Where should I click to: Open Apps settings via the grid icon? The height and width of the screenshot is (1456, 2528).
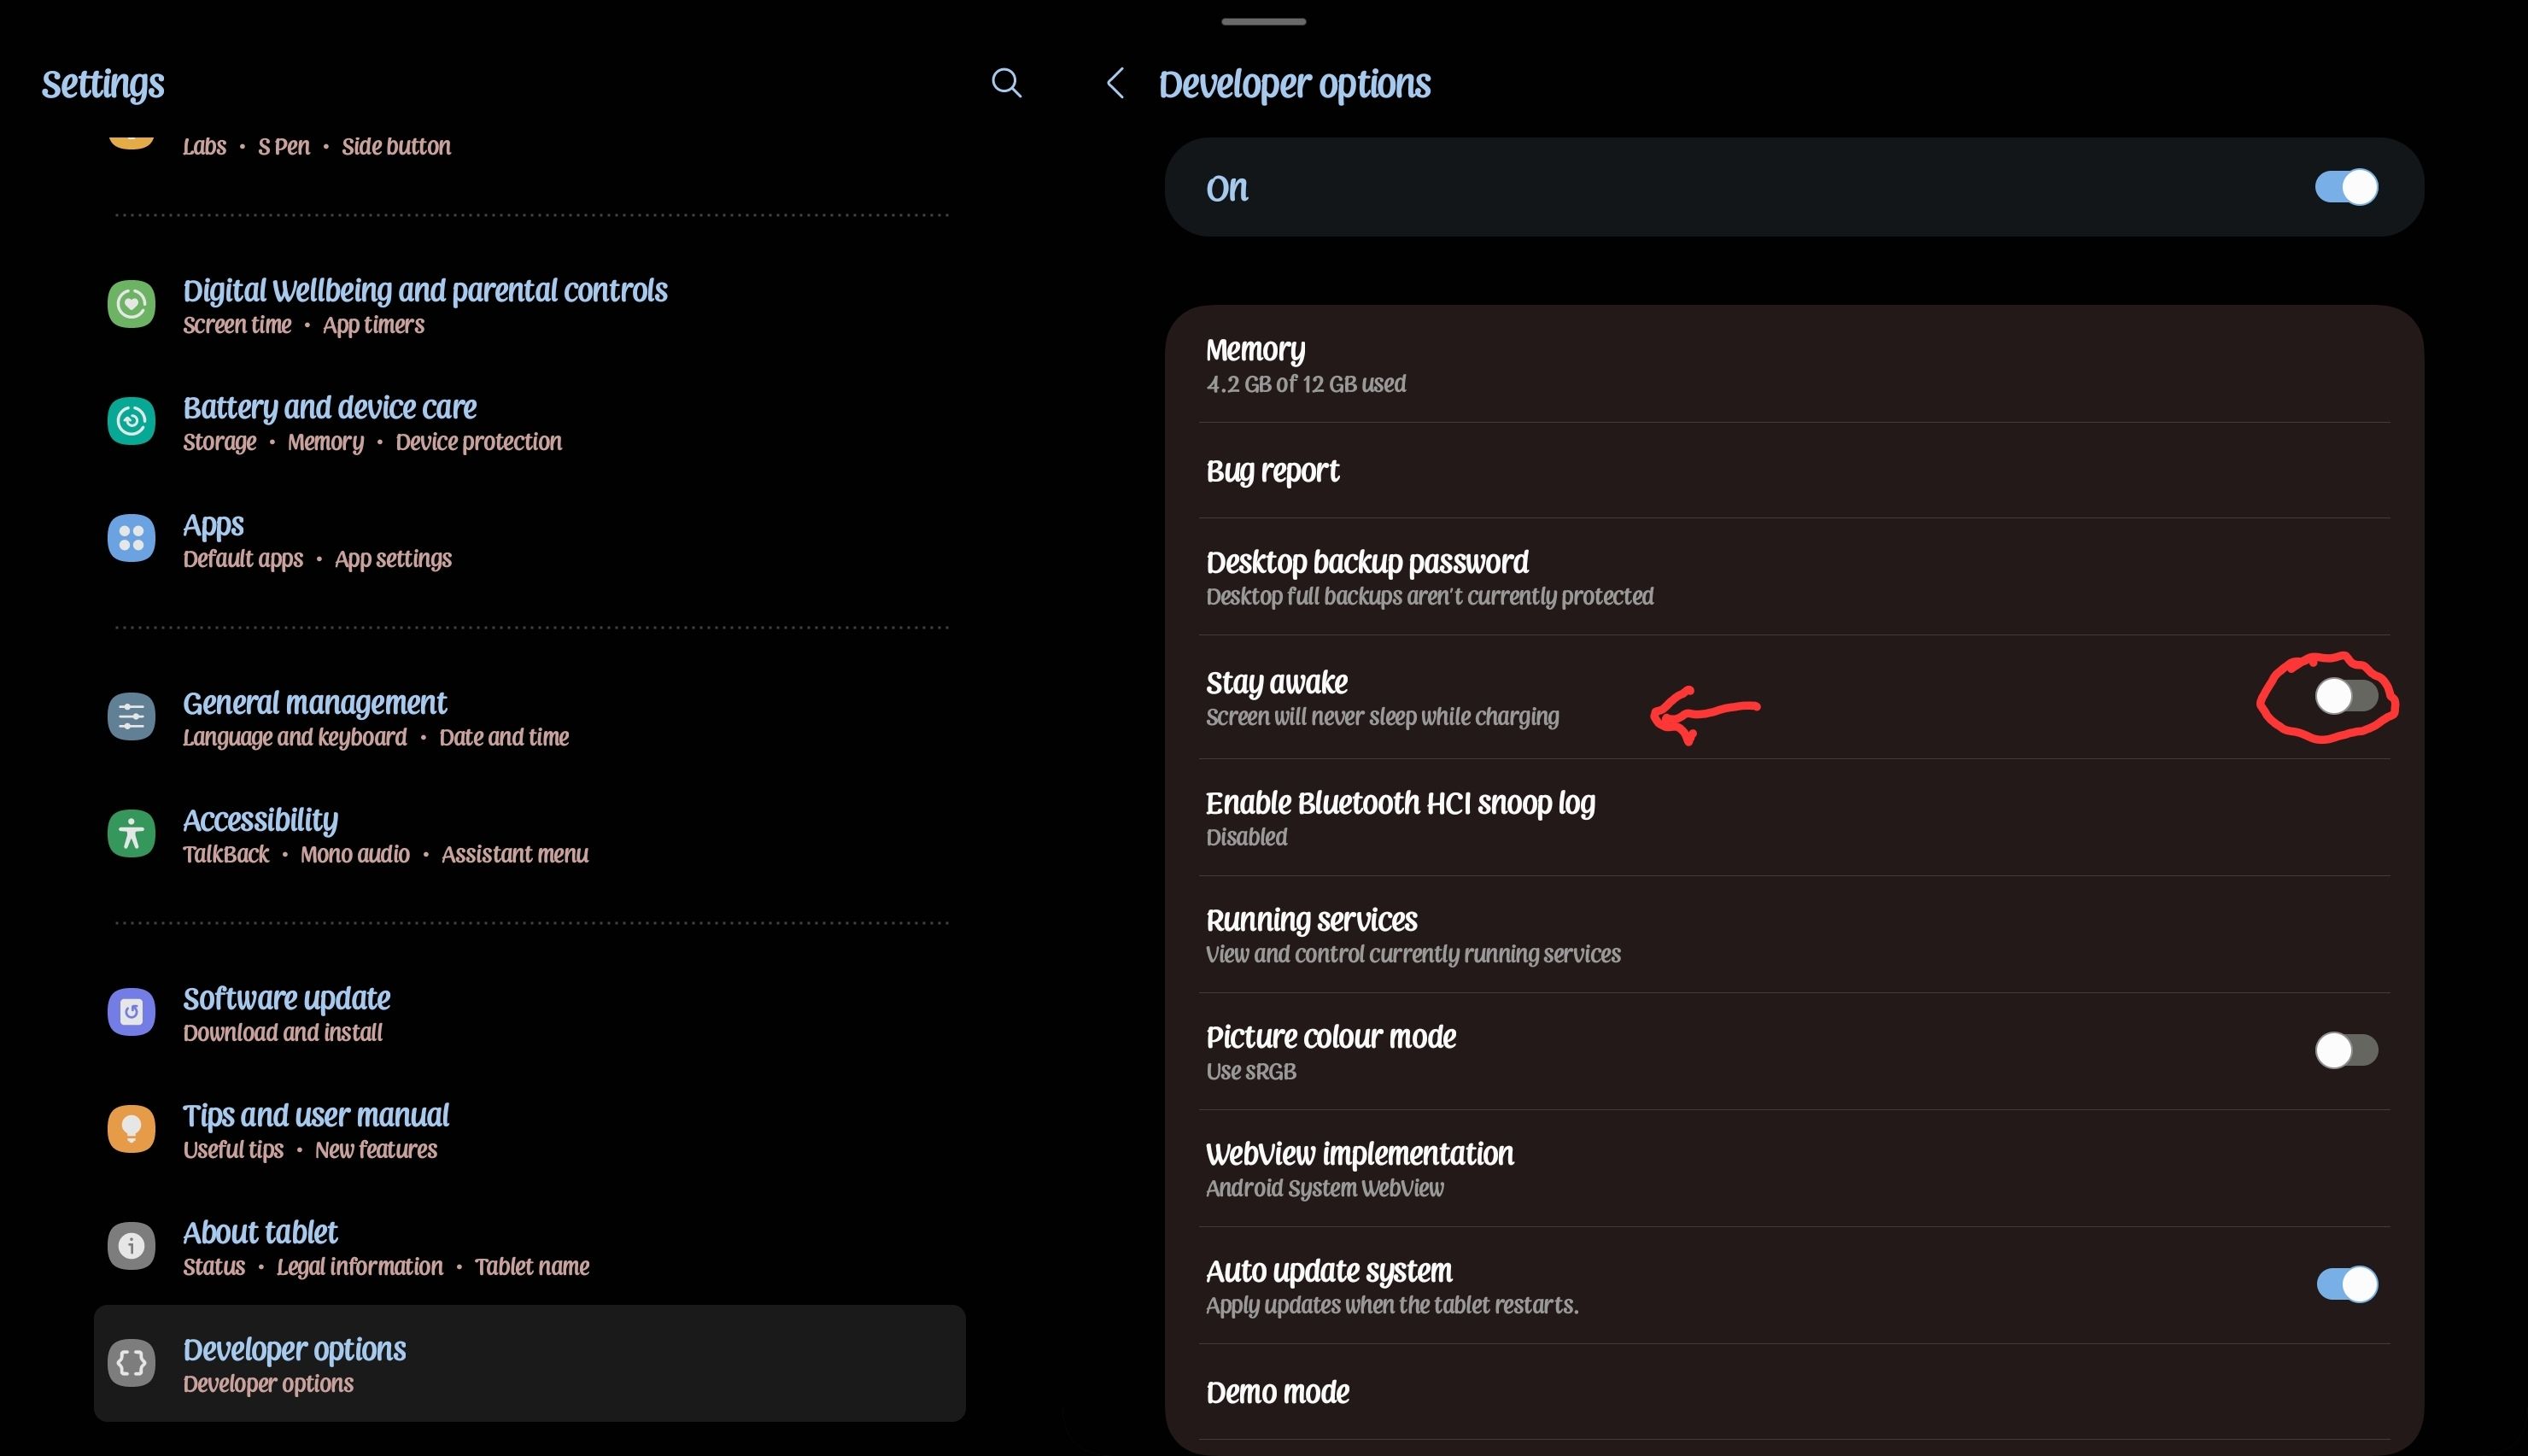[131, 537]
